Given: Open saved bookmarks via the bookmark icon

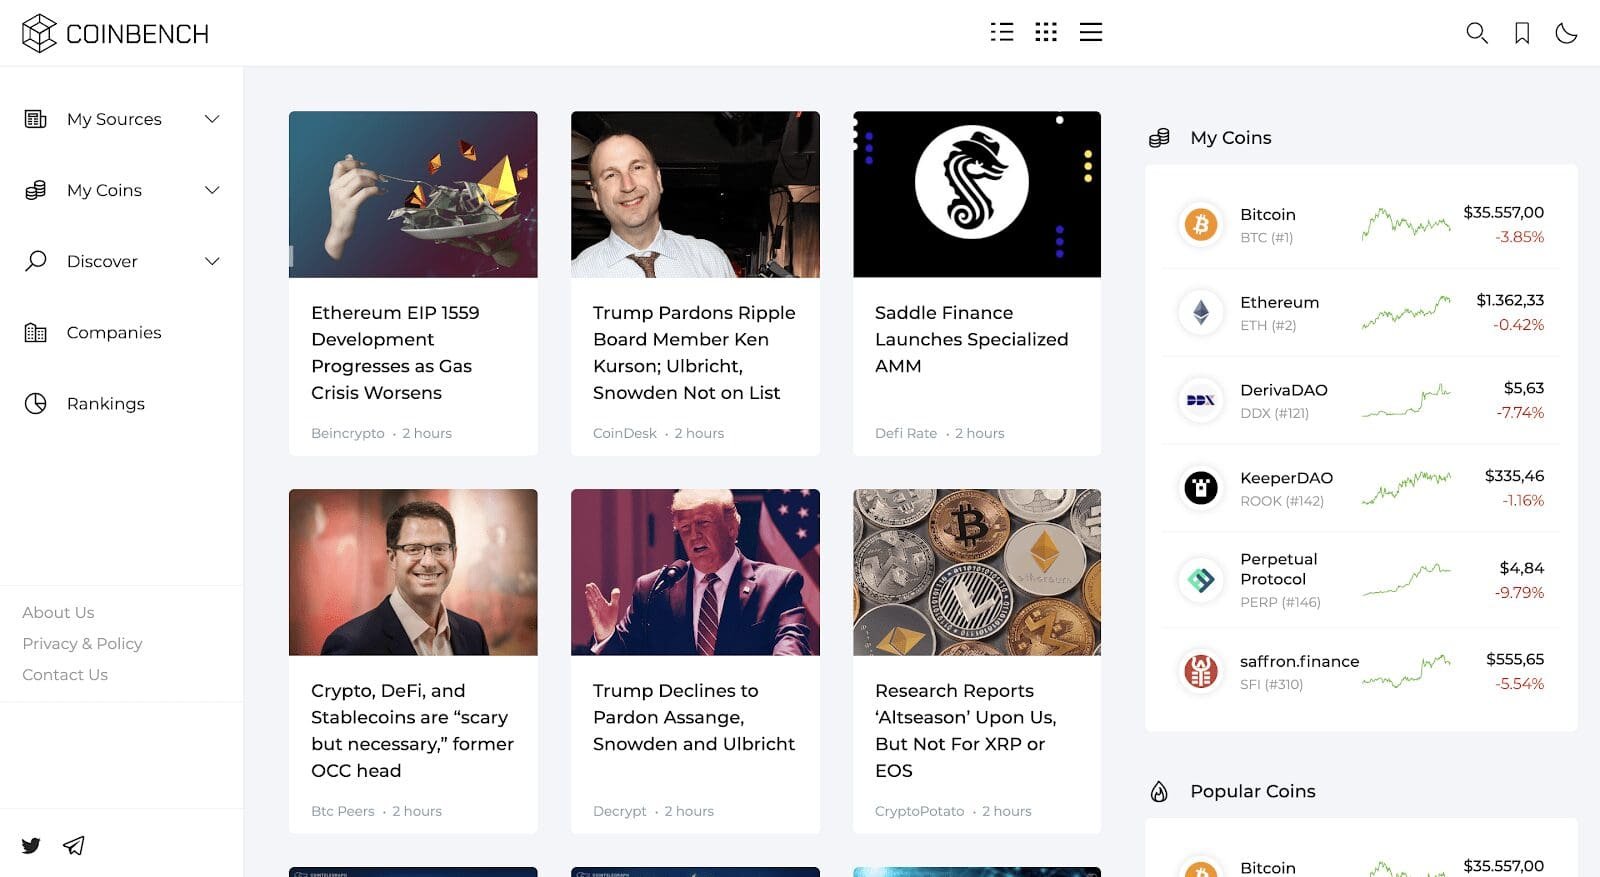Looking at the screenshot, I should point(1522,33).
